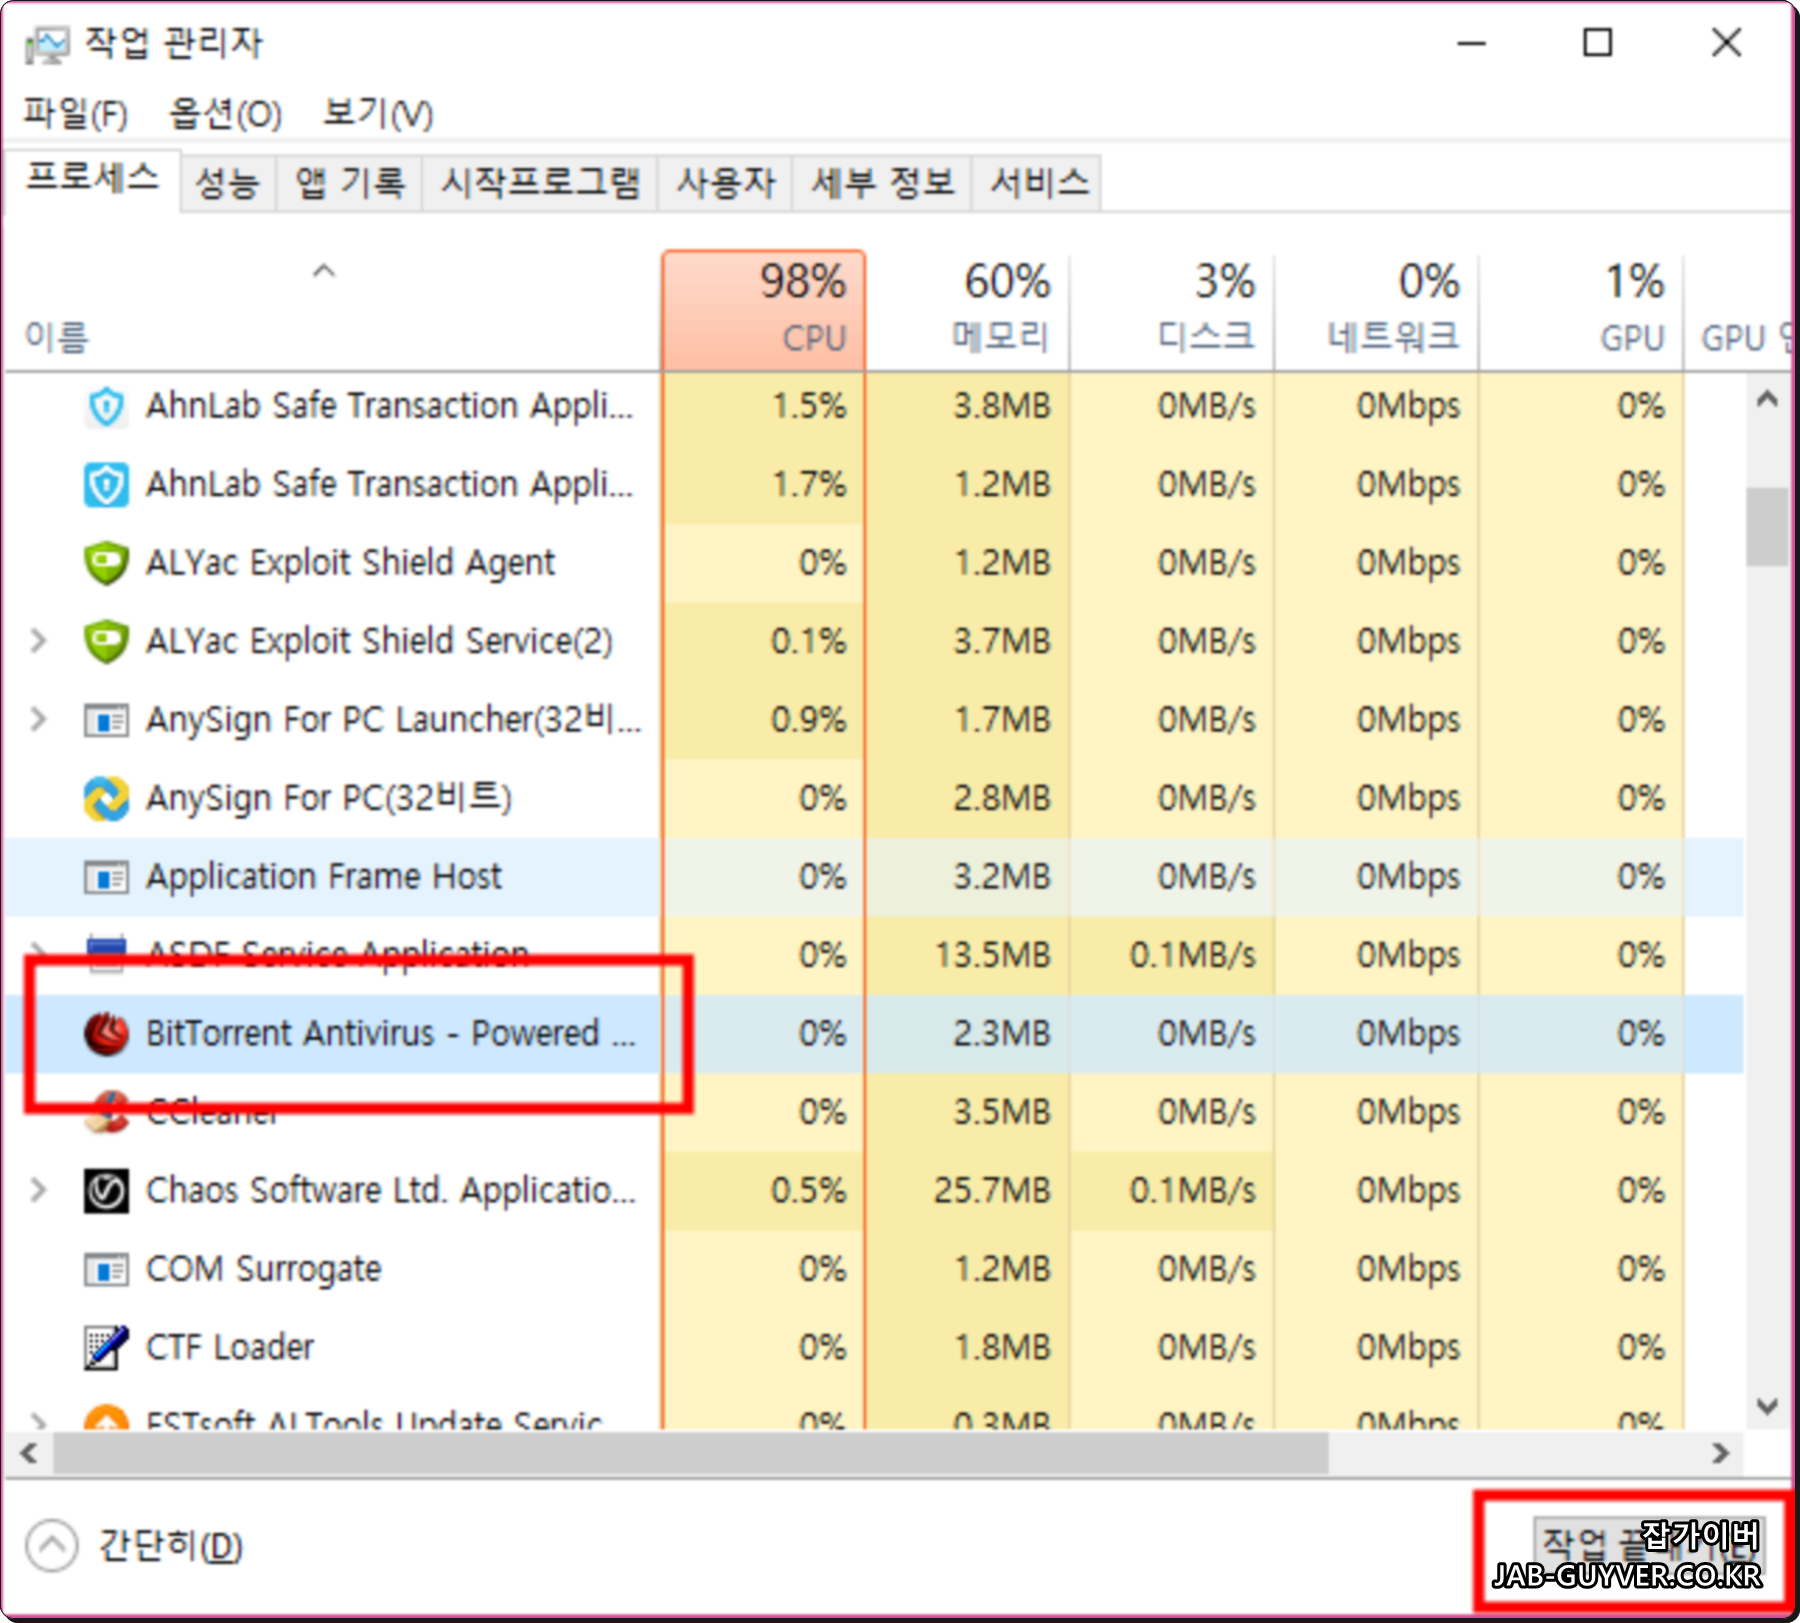Viewport: 1800px width, 1623px height.
Task: Open the 옵션(O) menu
Action: [x=225, y=114]
